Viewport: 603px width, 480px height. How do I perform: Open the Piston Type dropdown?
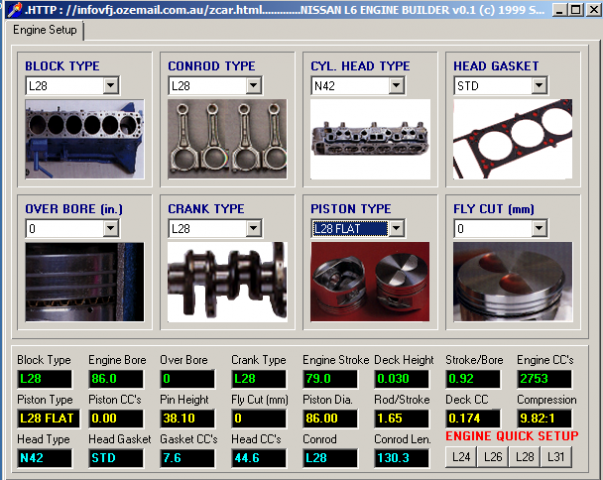395,229
